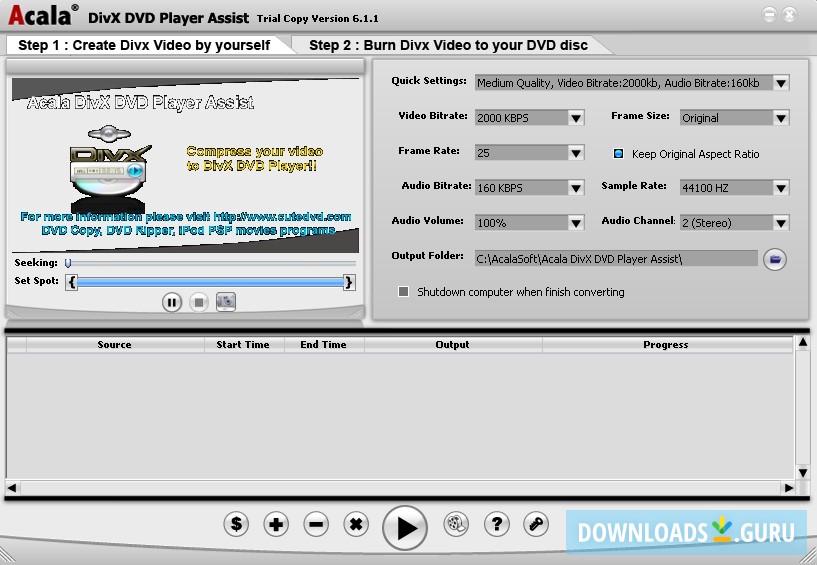
Task: Expand the Audio Channel dropdown
Action: click(x=781, y=223)
